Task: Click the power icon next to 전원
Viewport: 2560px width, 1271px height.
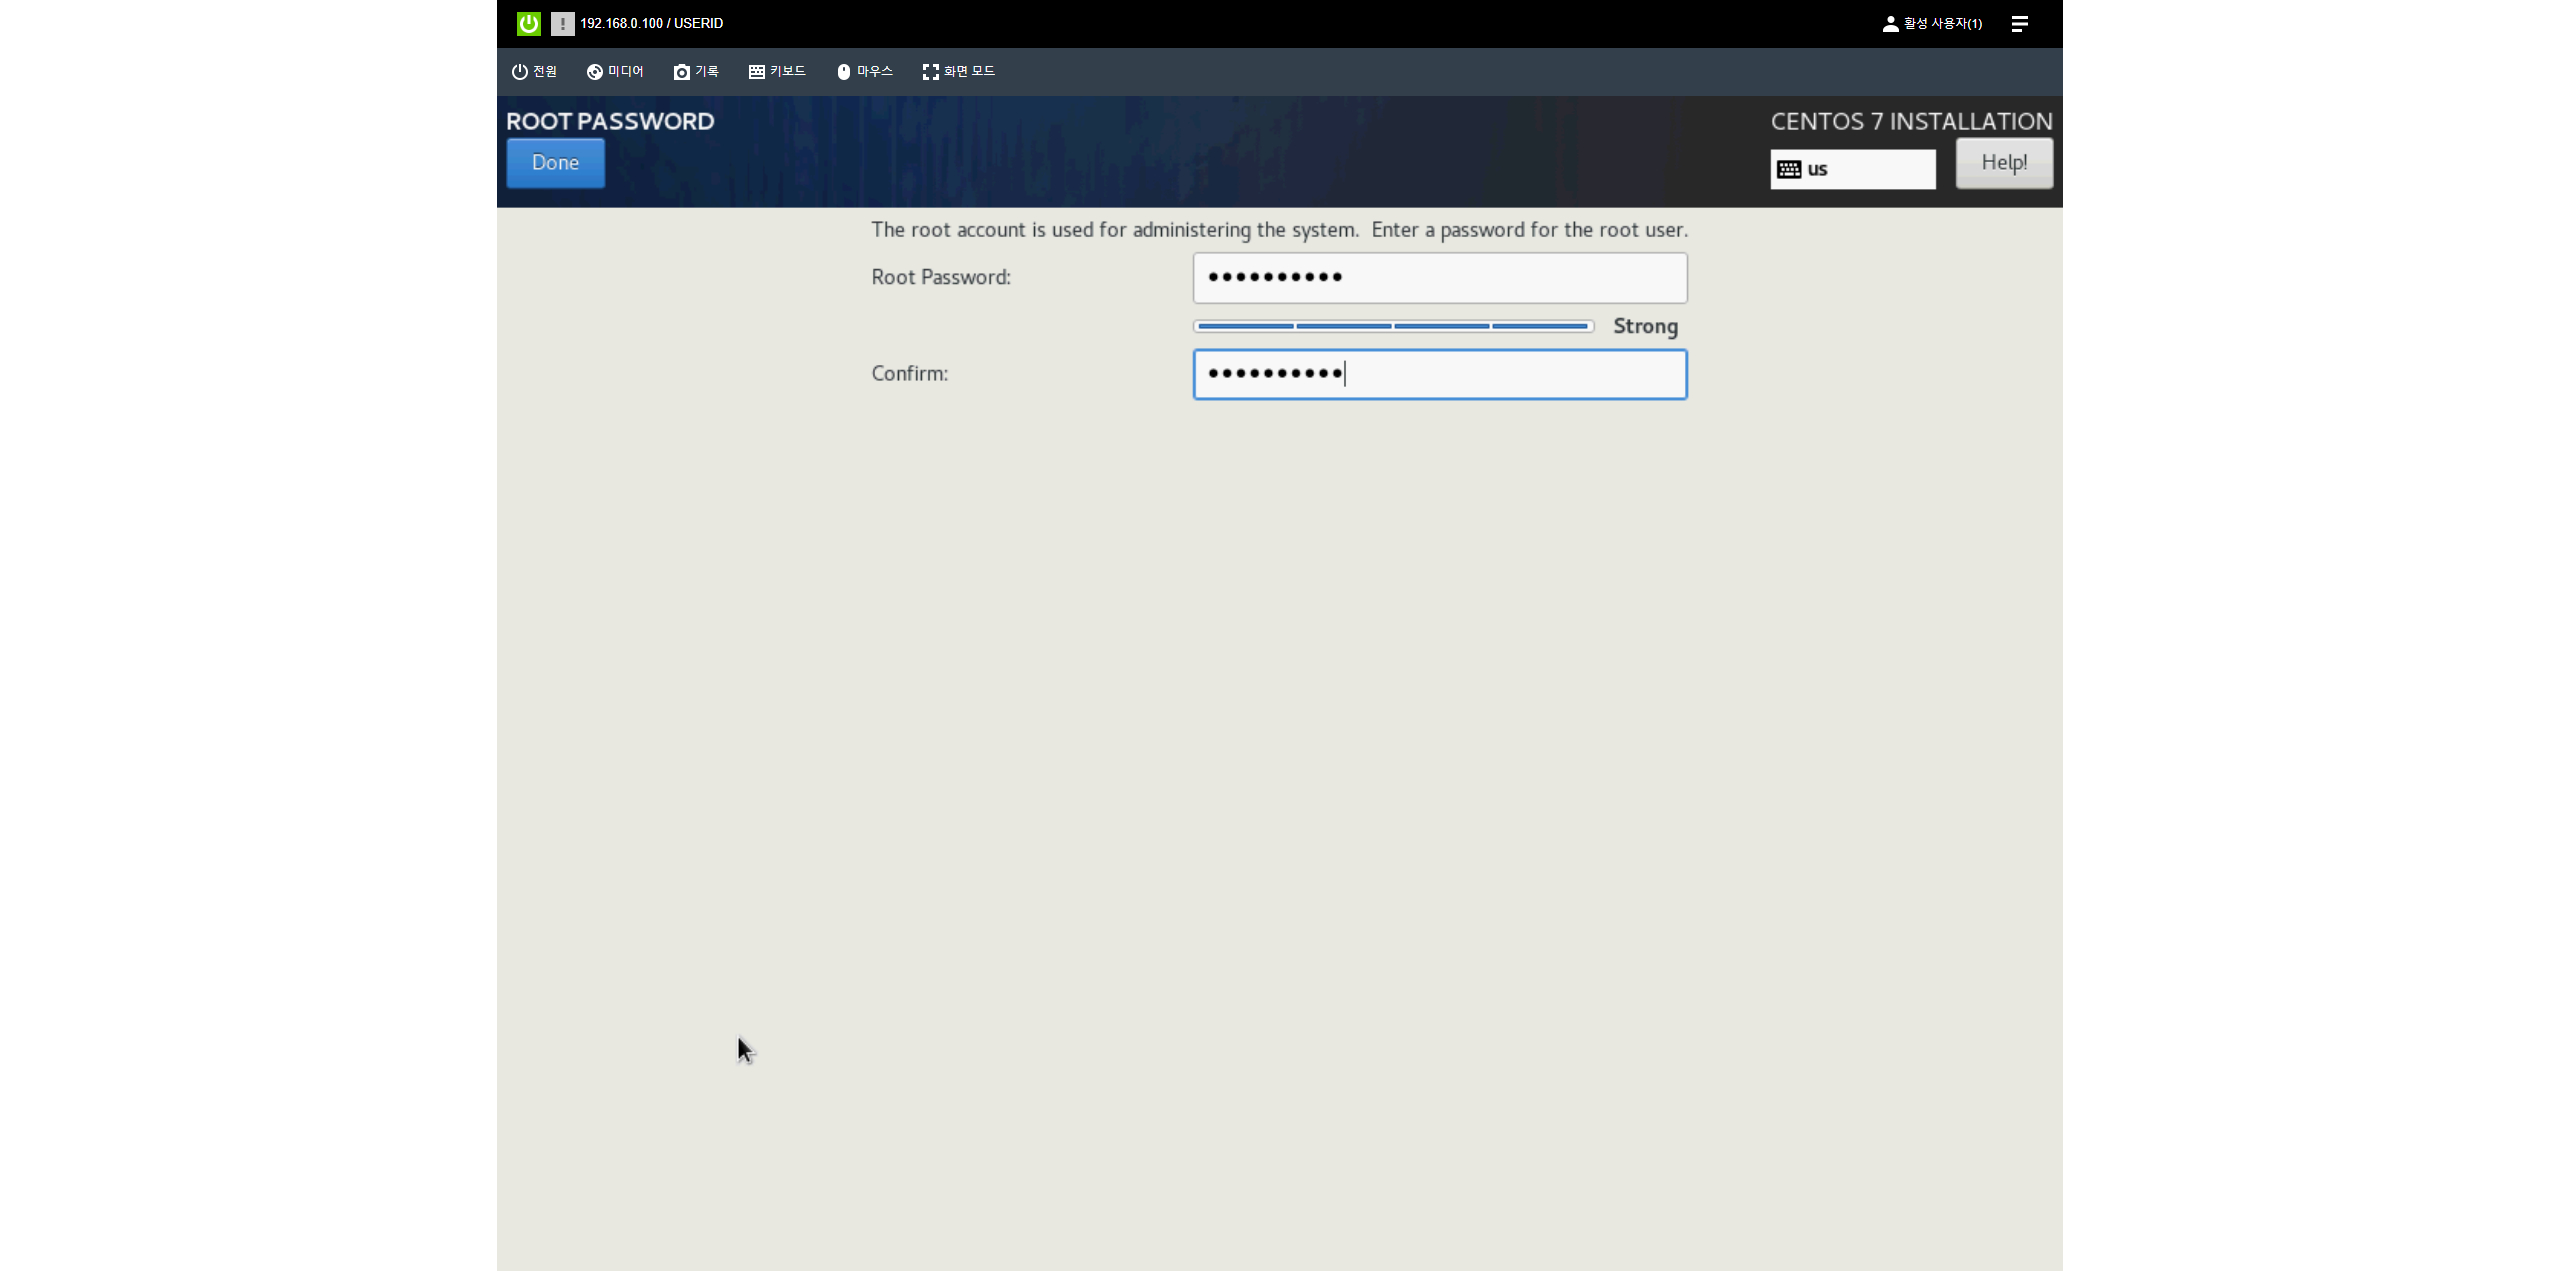Action: 519,72
